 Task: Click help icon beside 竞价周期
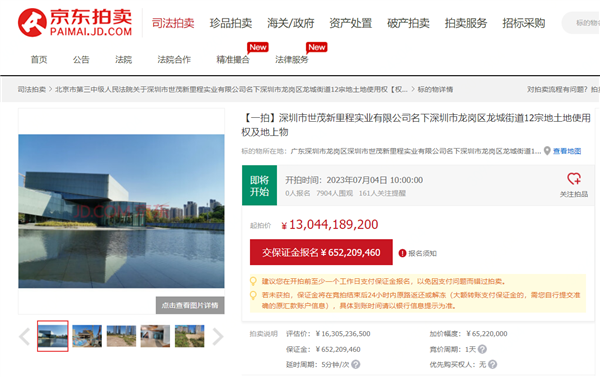click(x=483, y=349)
